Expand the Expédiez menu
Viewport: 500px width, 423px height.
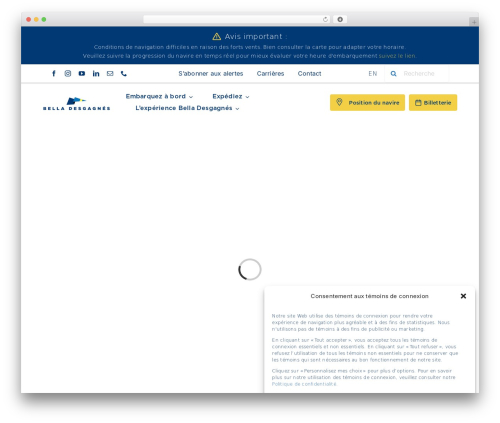231,96
